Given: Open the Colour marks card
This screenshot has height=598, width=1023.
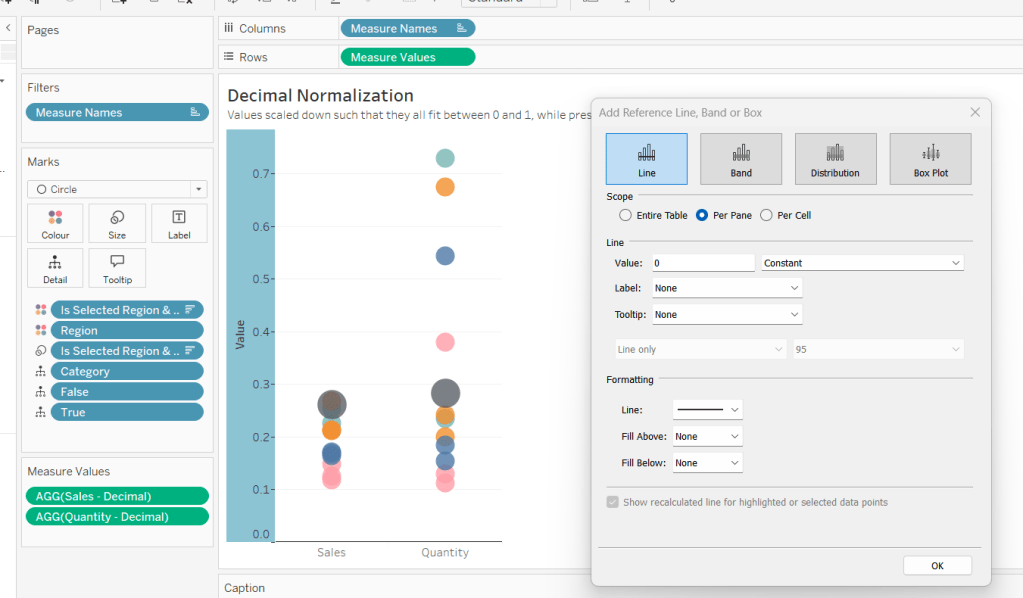Looking at the screenshot, I should coord(56,223).
